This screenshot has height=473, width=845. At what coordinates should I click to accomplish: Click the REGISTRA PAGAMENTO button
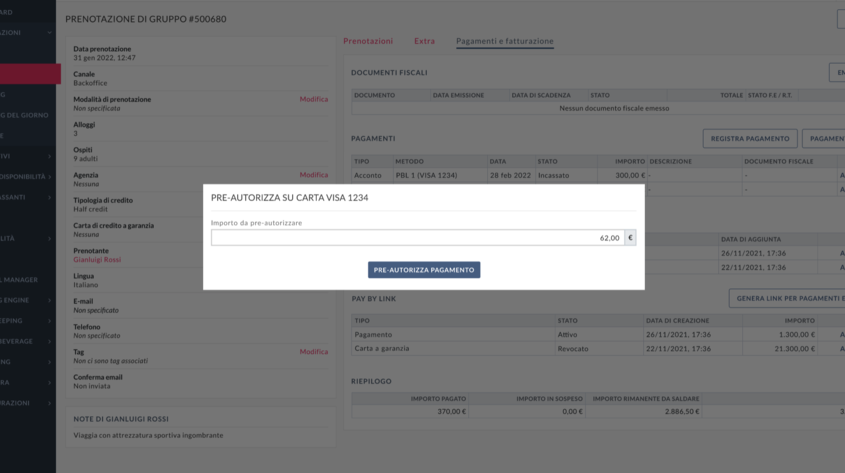coord(750,138)
